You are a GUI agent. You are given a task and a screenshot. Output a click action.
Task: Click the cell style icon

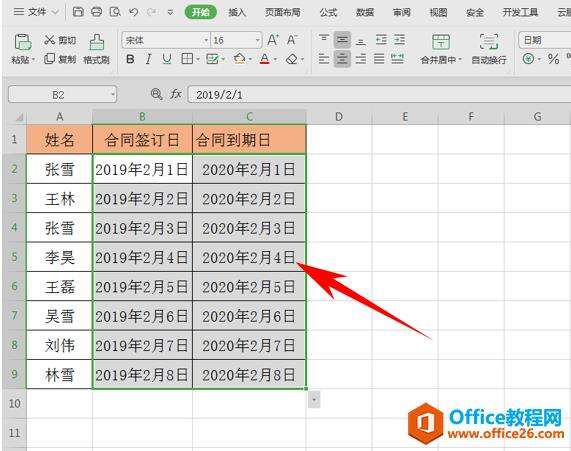click(212, 59)
